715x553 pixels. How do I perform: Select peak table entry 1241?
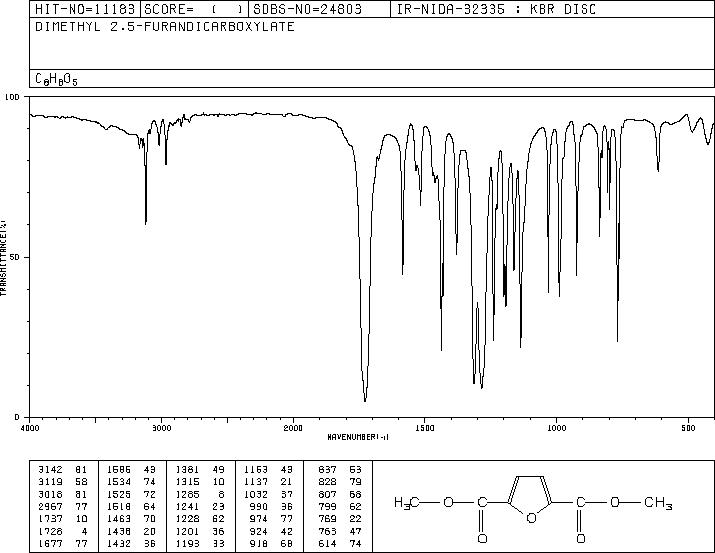(201, 506)
